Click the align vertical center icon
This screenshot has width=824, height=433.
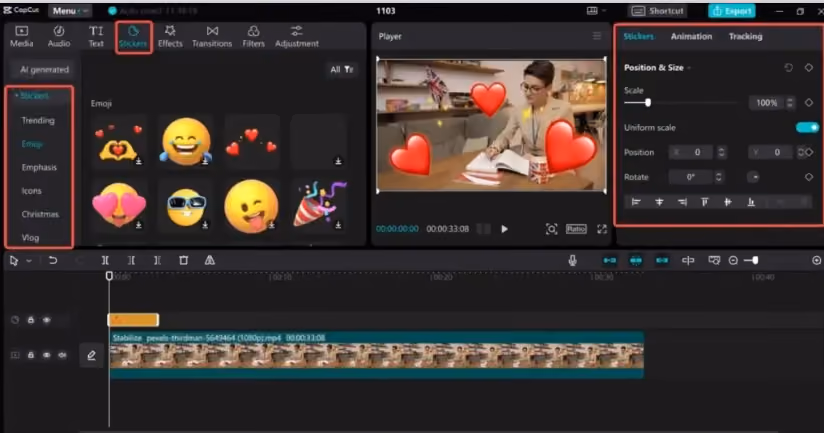(728, 202)
